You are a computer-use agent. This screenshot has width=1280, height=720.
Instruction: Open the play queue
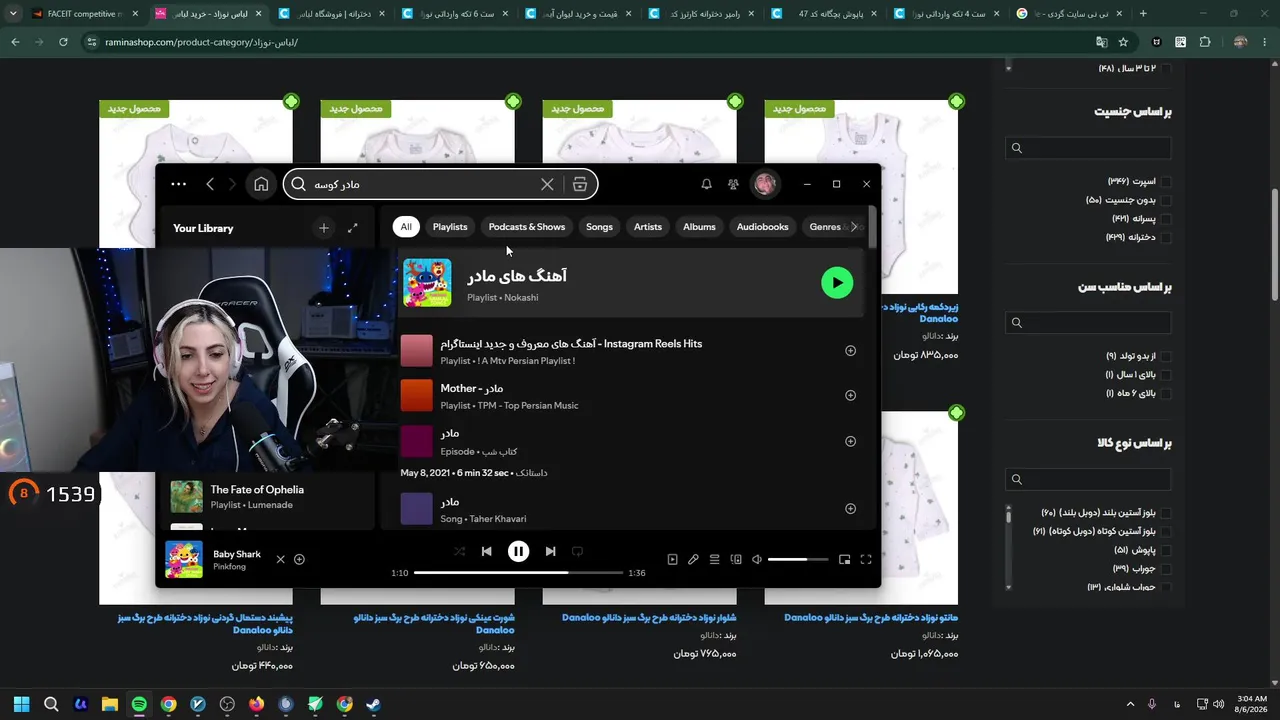(x=714, y=560)
